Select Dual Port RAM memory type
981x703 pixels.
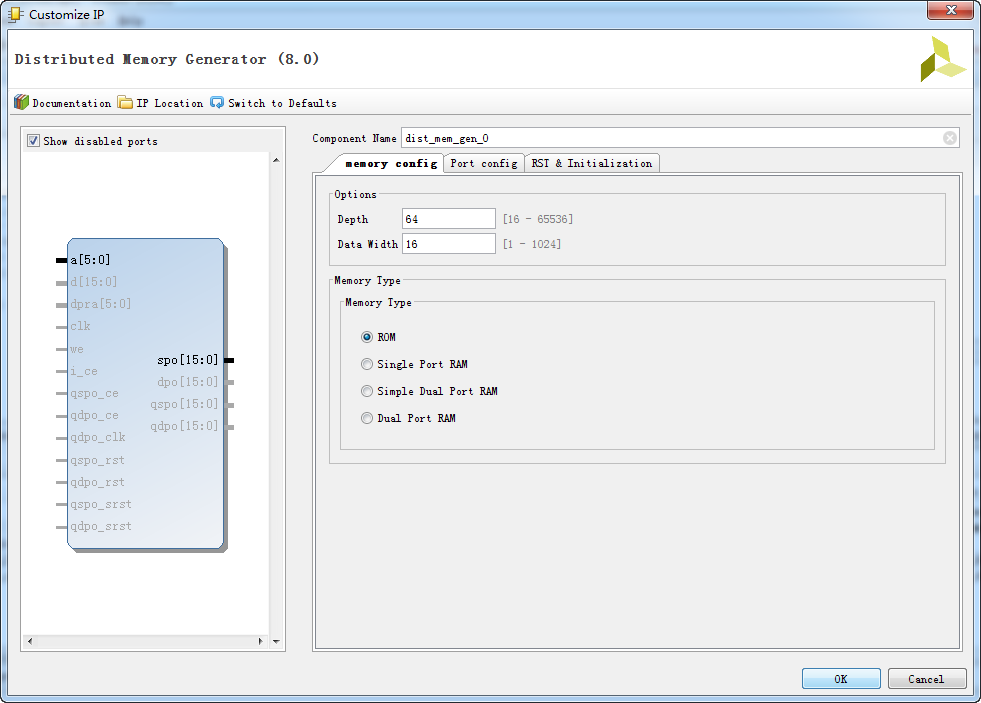(367, 418)
